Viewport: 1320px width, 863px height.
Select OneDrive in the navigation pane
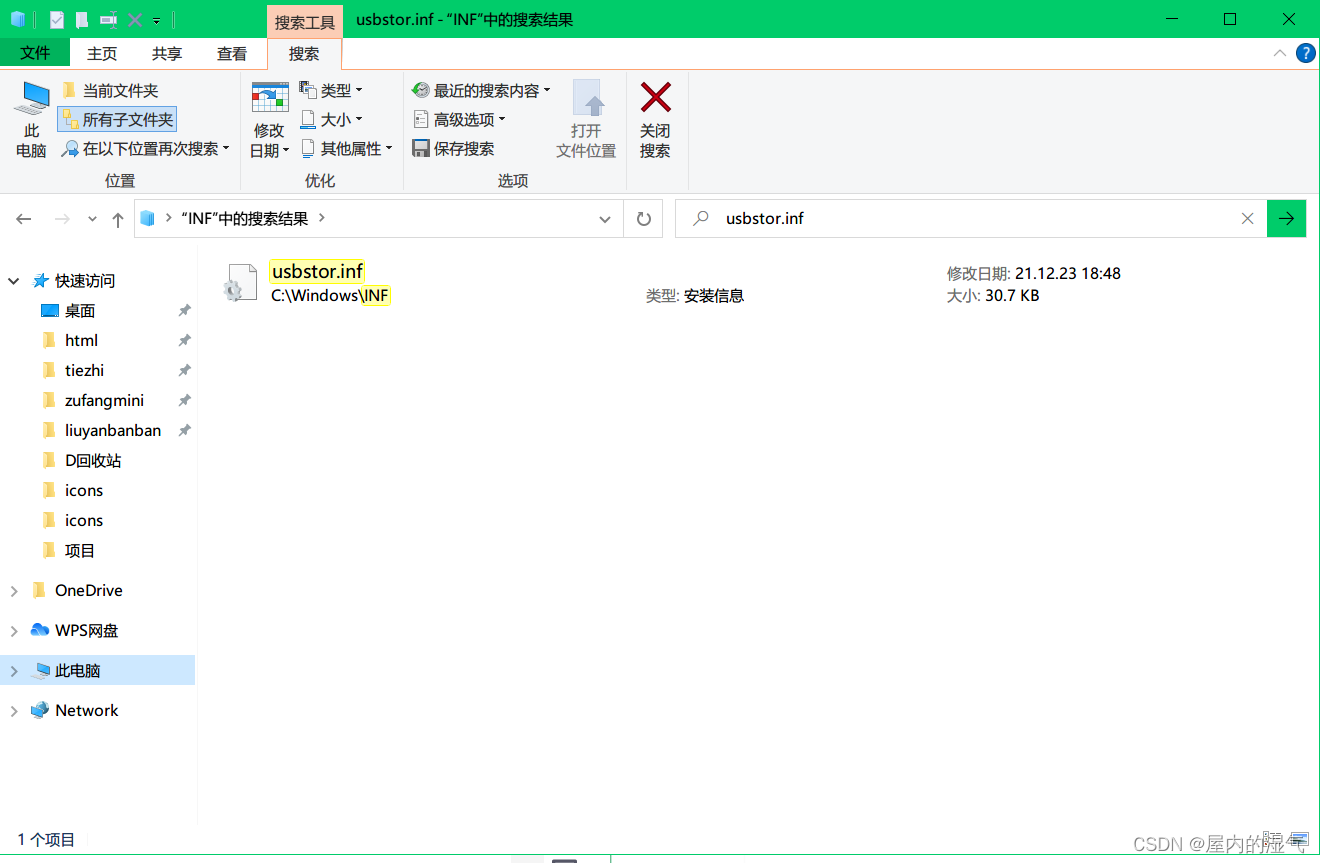[88, 591]
